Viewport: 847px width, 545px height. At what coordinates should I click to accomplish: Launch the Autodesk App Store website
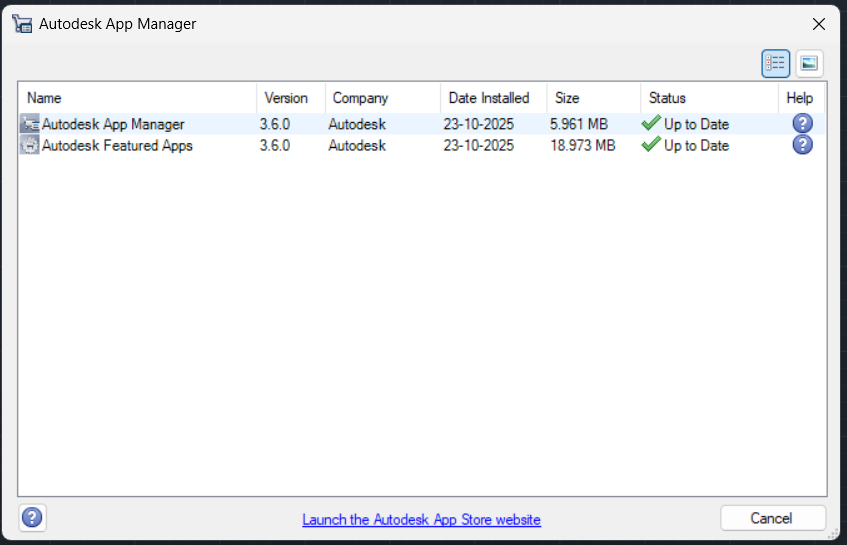pos(421,520)
